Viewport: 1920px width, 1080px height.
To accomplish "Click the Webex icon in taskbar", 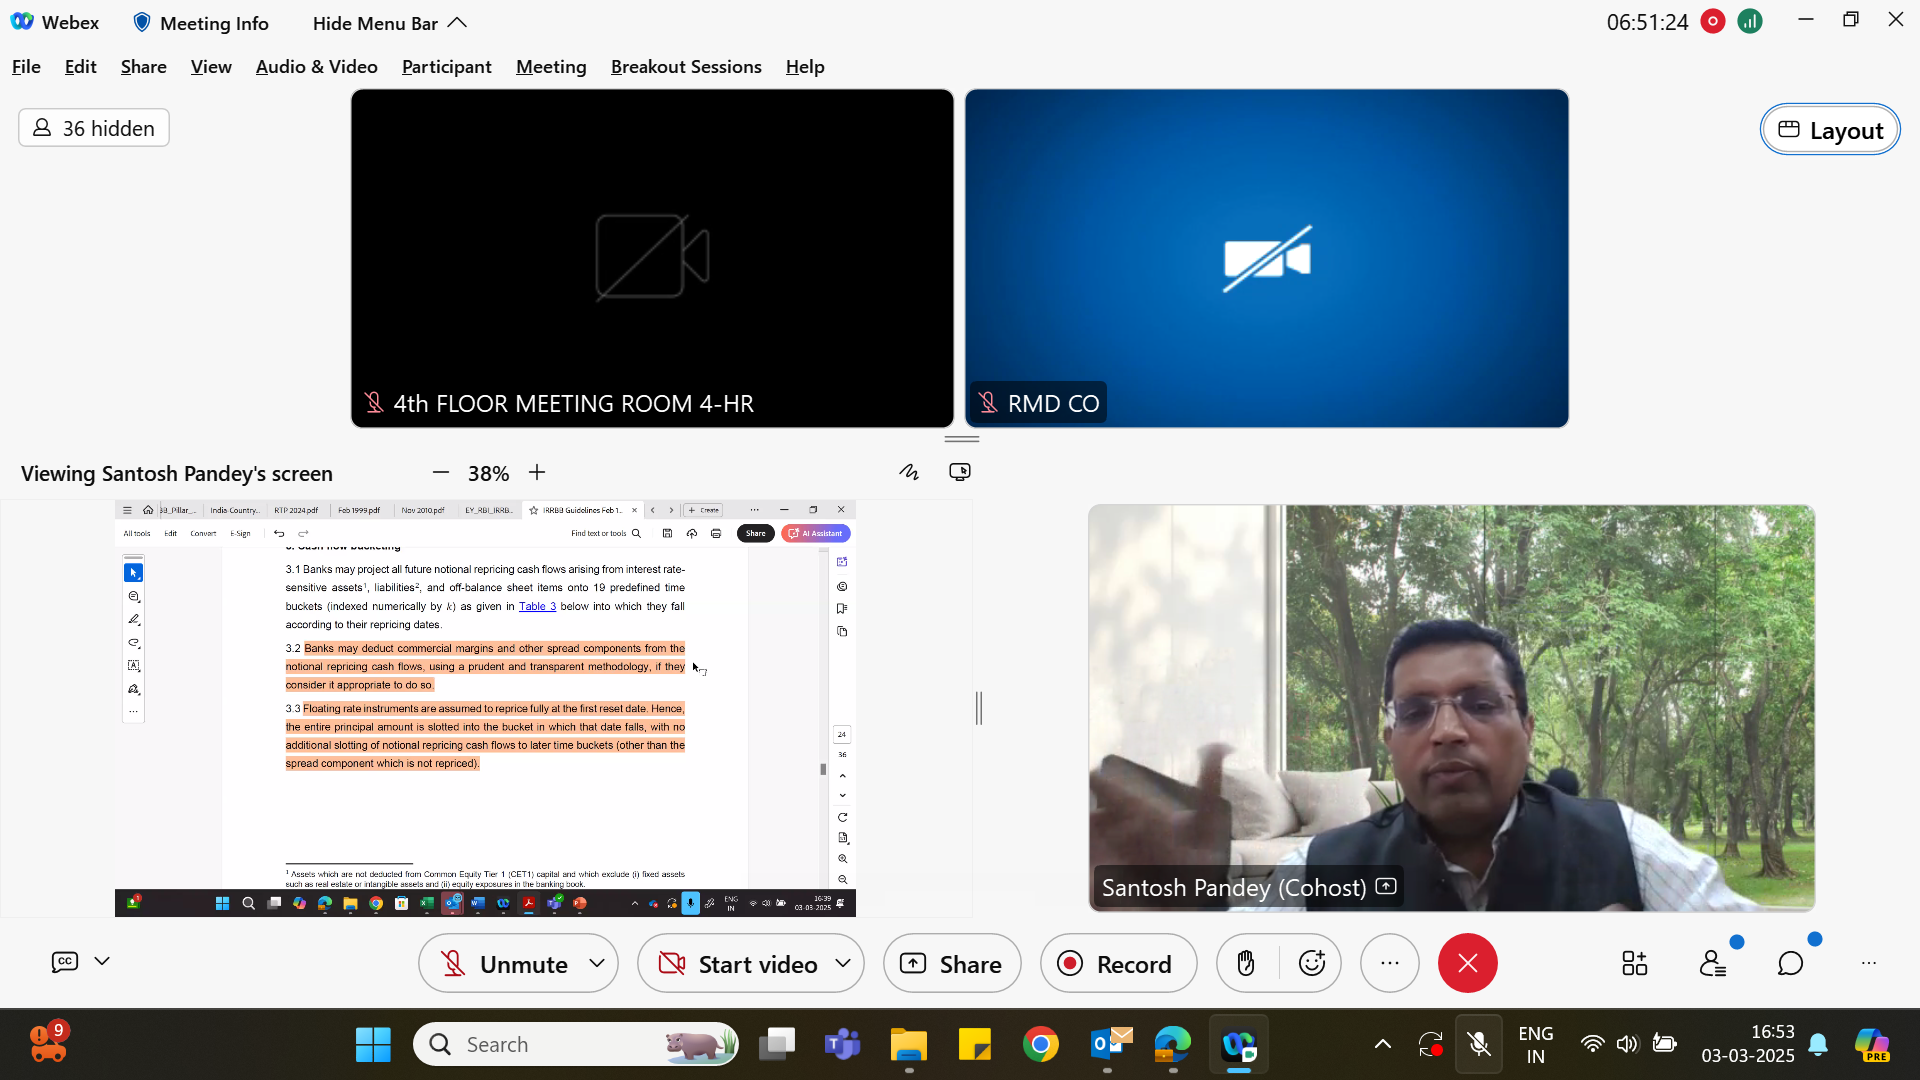I will (1239, 1045).
